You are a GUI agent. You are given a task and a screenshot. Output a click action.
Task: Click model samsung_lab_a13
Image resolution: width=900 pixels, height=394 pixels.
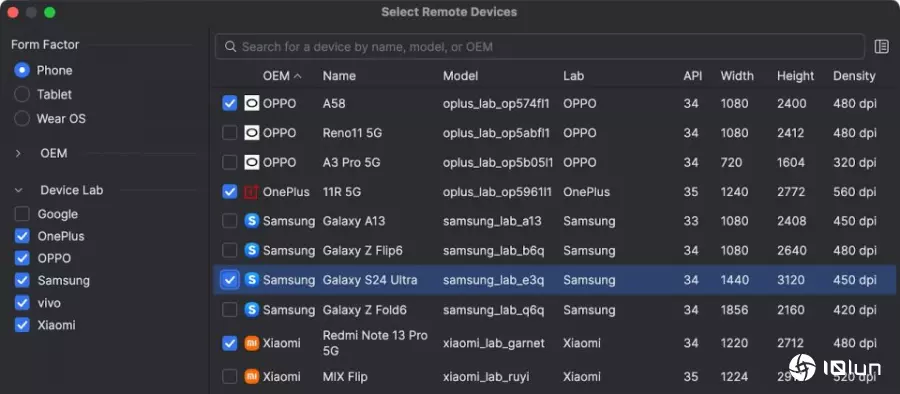pos(492,222)
